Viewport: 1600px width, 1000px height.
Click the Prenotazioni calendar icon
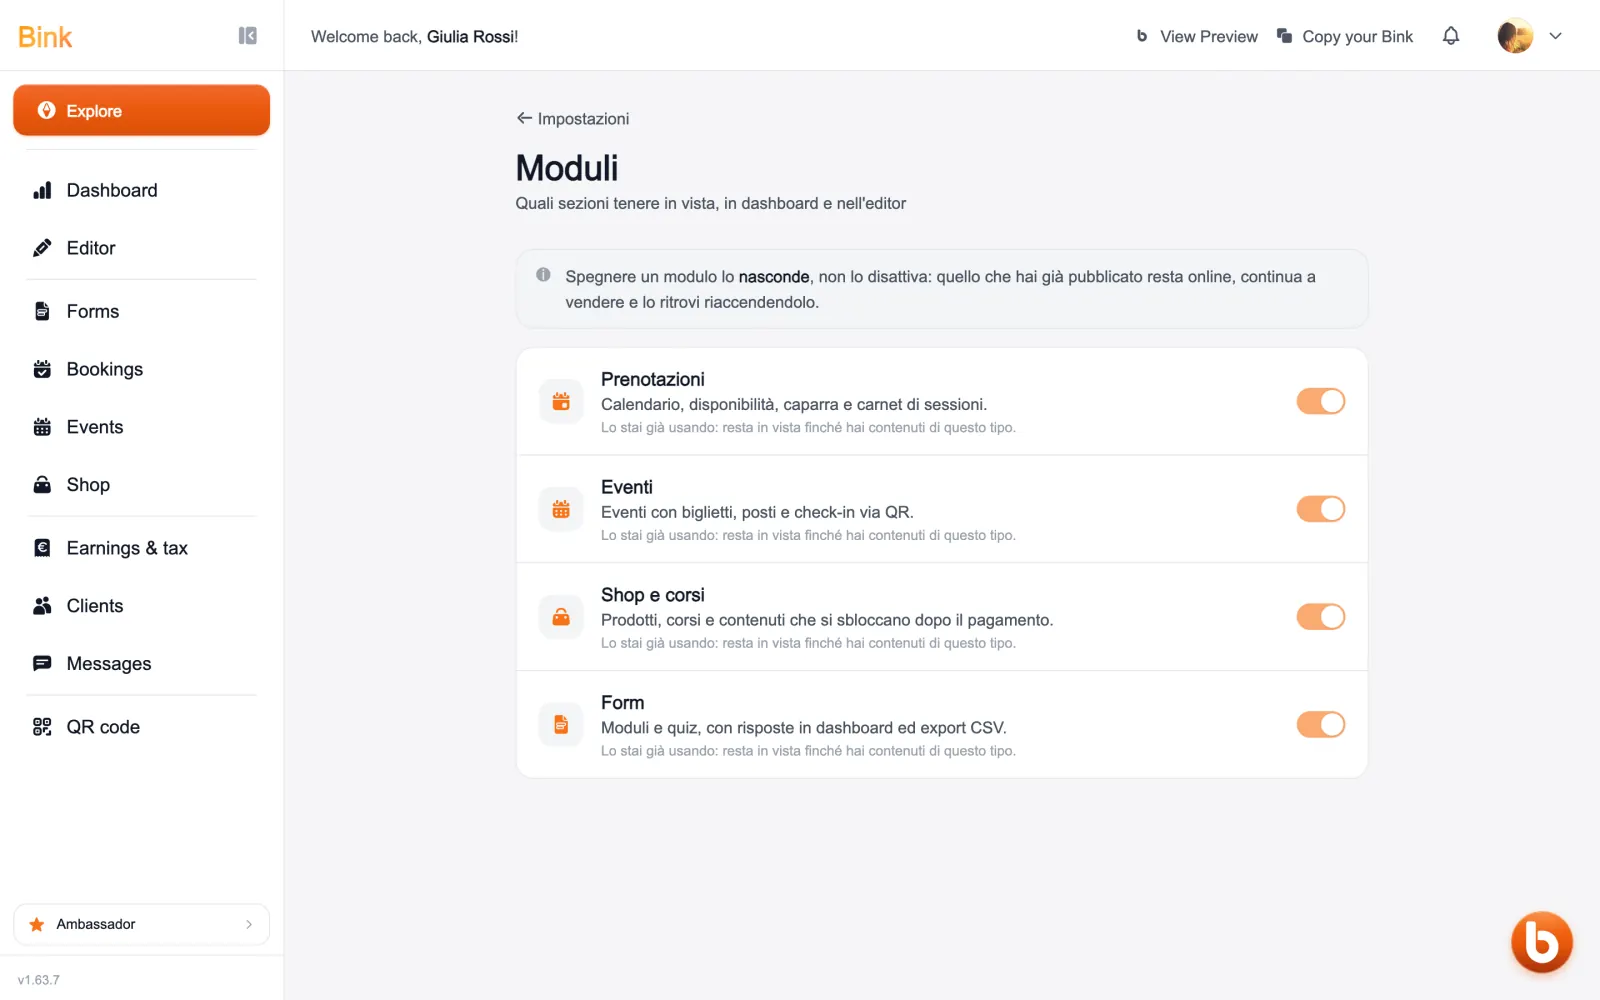561,401
